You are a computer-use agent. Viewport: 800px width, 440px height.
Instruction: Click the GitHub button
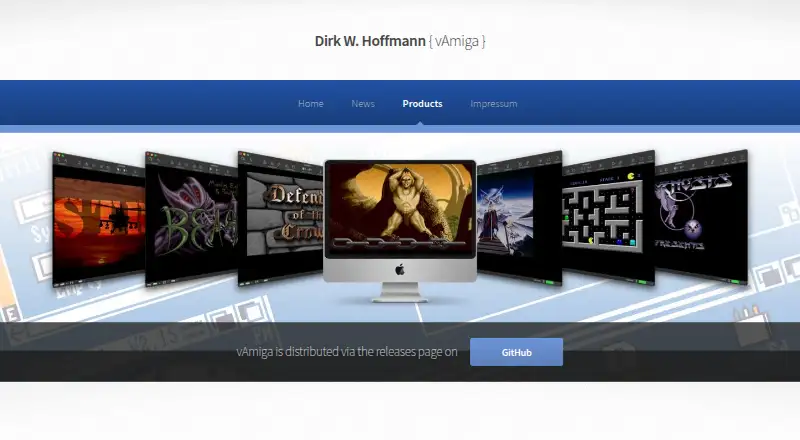[x=516, y=352]
